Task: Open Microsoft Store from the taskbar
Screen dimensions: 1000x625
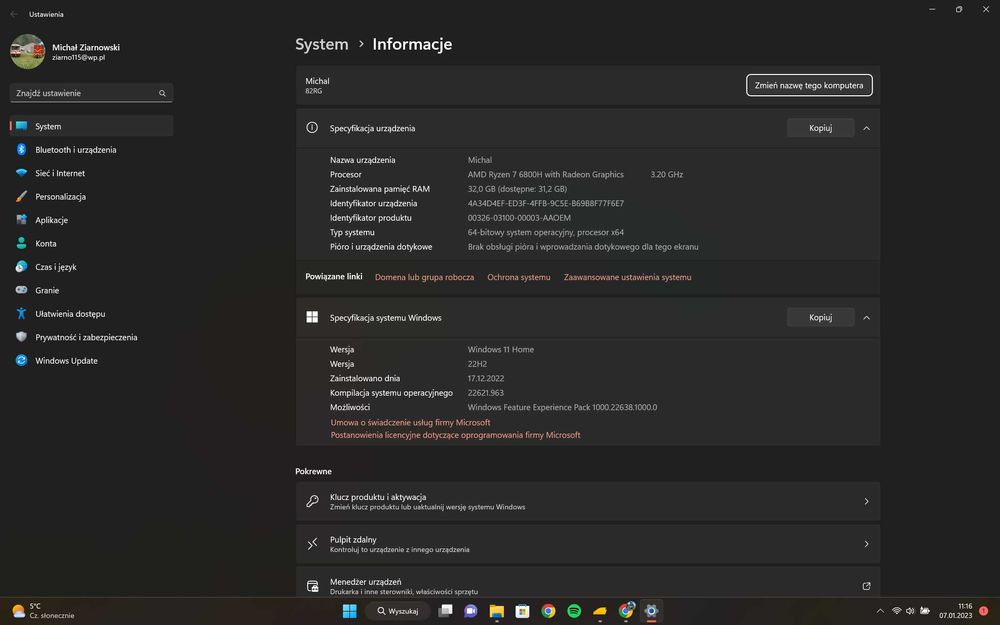Action: pyautogui.click(x=522, y=611)
